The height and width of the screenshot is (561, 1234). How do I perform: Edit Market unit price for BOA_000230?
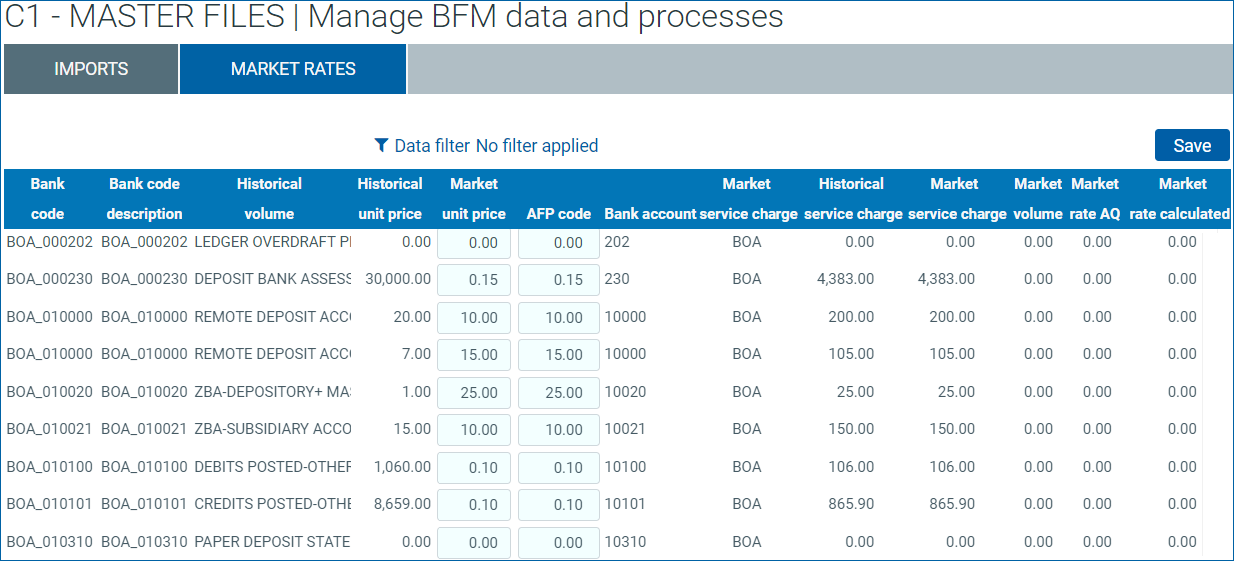coord(474,280)
